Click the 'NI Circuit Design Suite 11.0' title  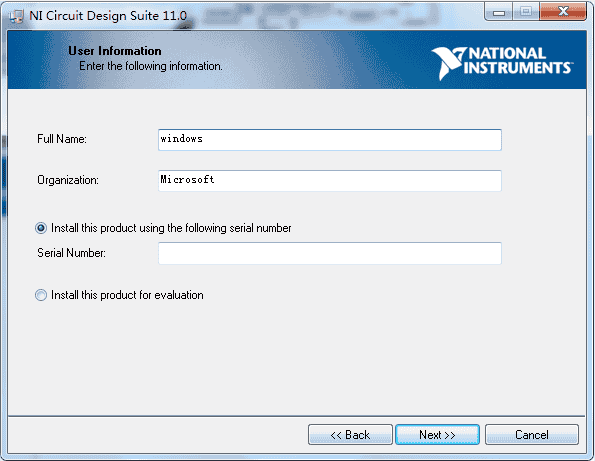point(108,16)
